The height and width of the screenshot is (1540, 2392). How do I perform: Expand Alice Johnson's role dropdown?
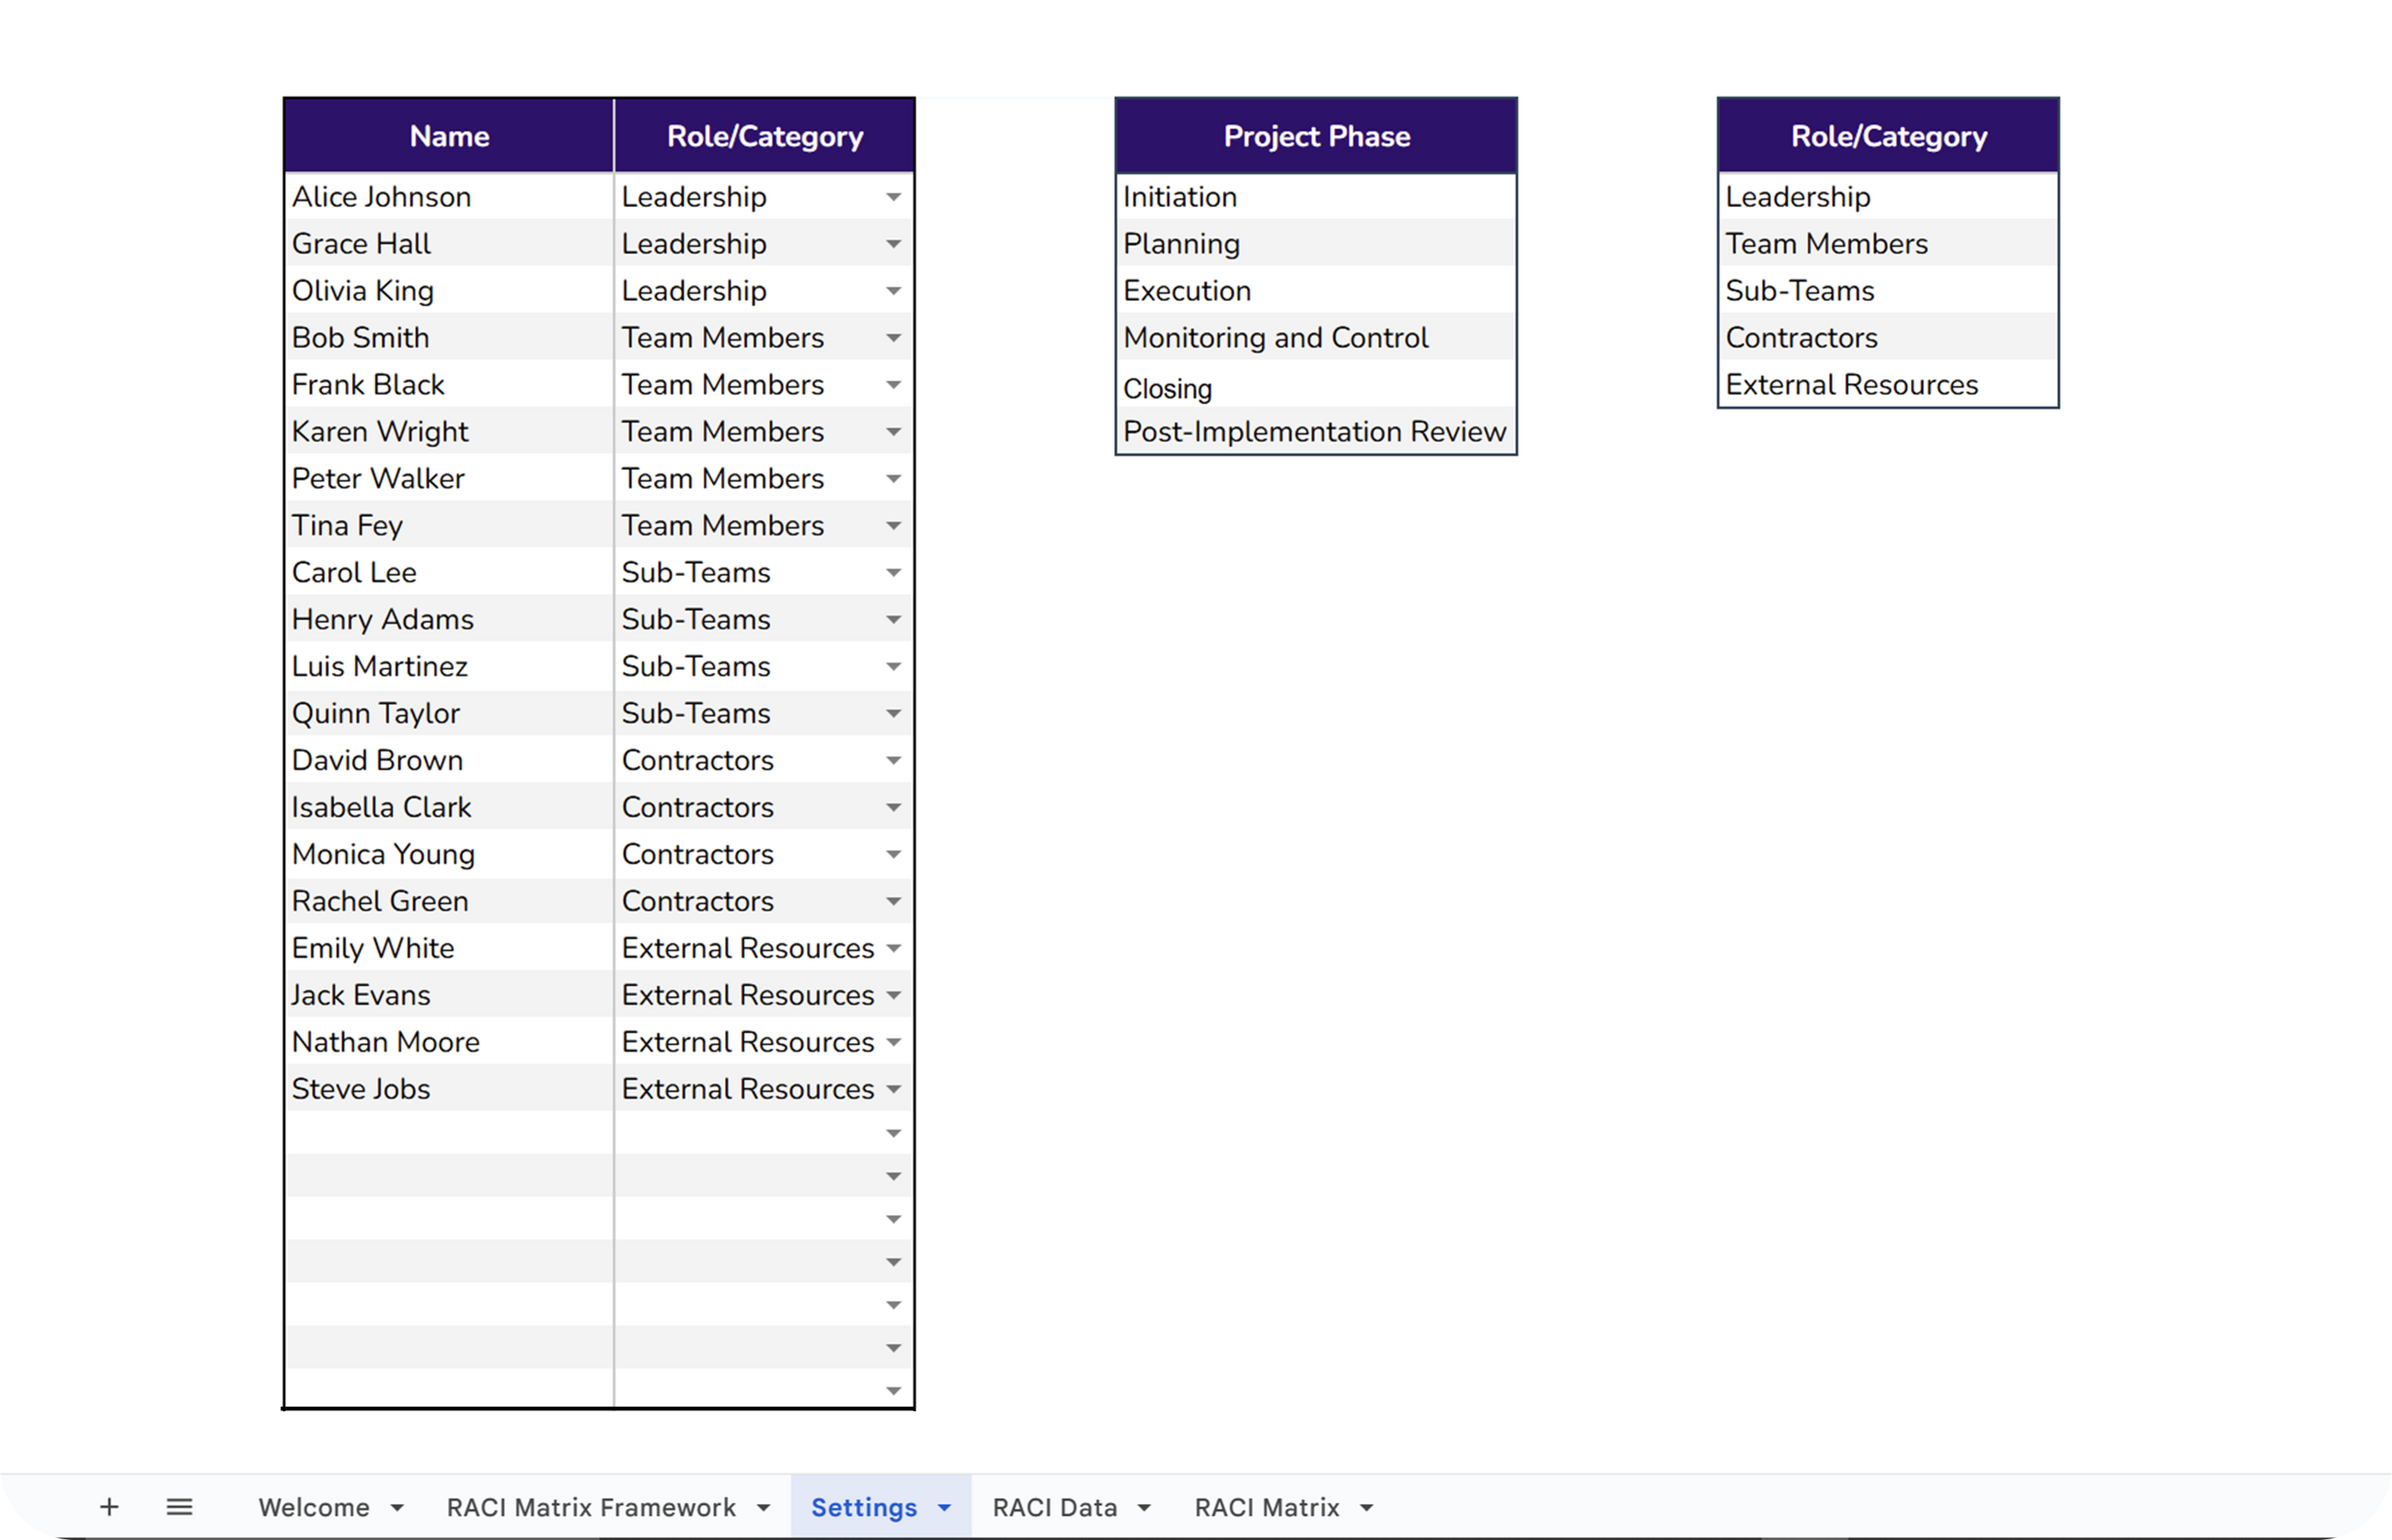(x=893, y=197)
